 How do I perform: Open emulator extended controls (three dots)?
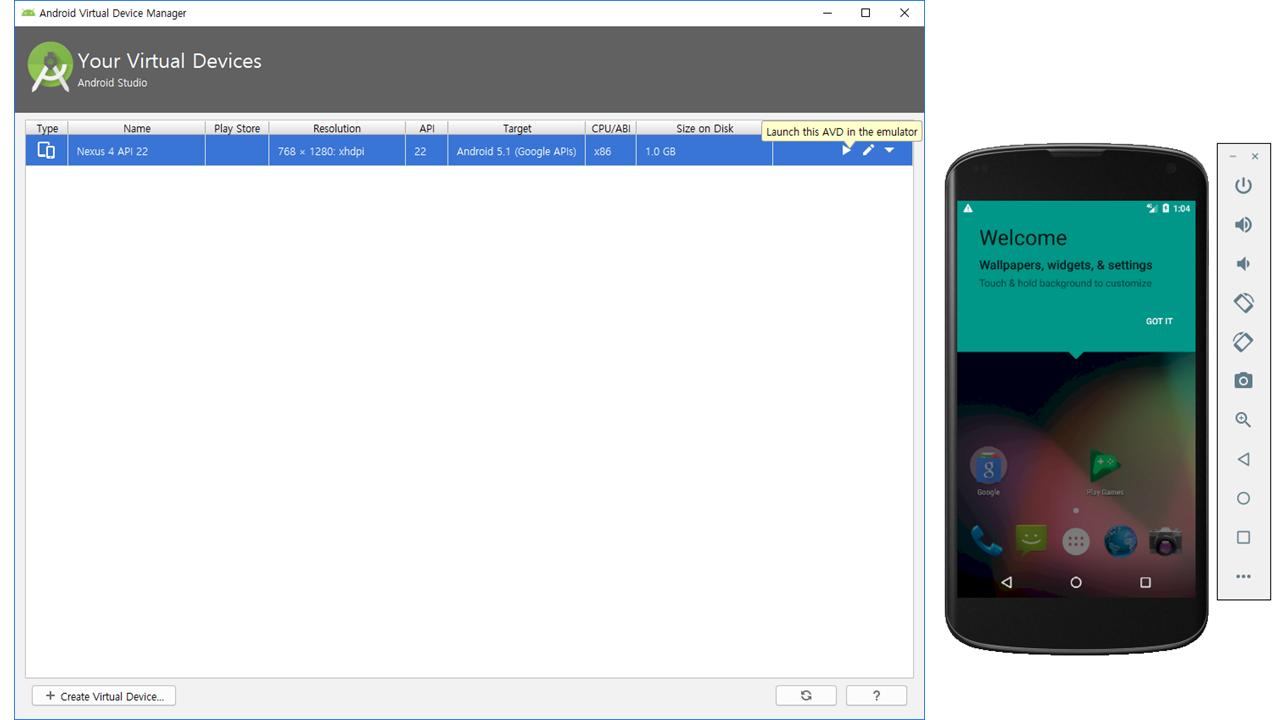(1243, 576)
